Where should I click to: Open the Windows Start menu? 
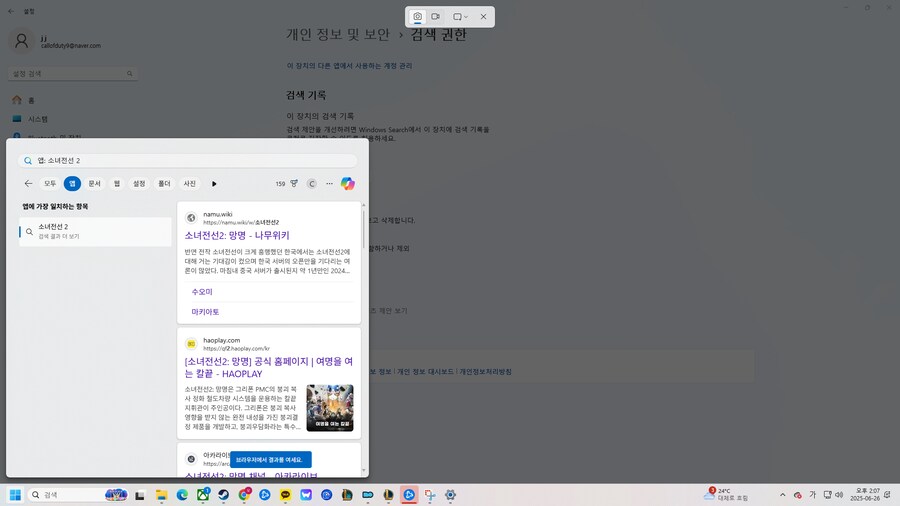pyautogui.click(x=15, y=495)
